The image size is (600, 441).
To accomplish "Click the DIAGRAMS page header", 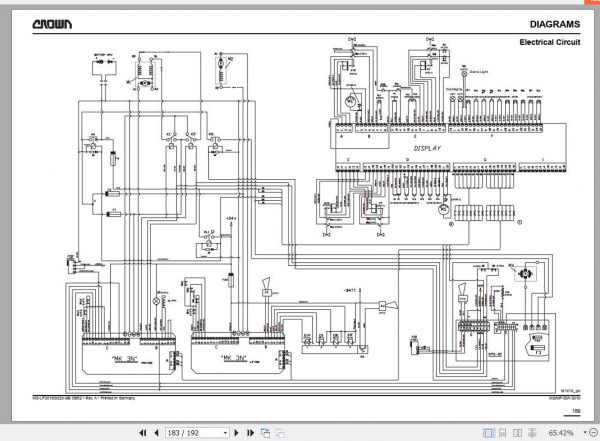I will click(555, 24).
